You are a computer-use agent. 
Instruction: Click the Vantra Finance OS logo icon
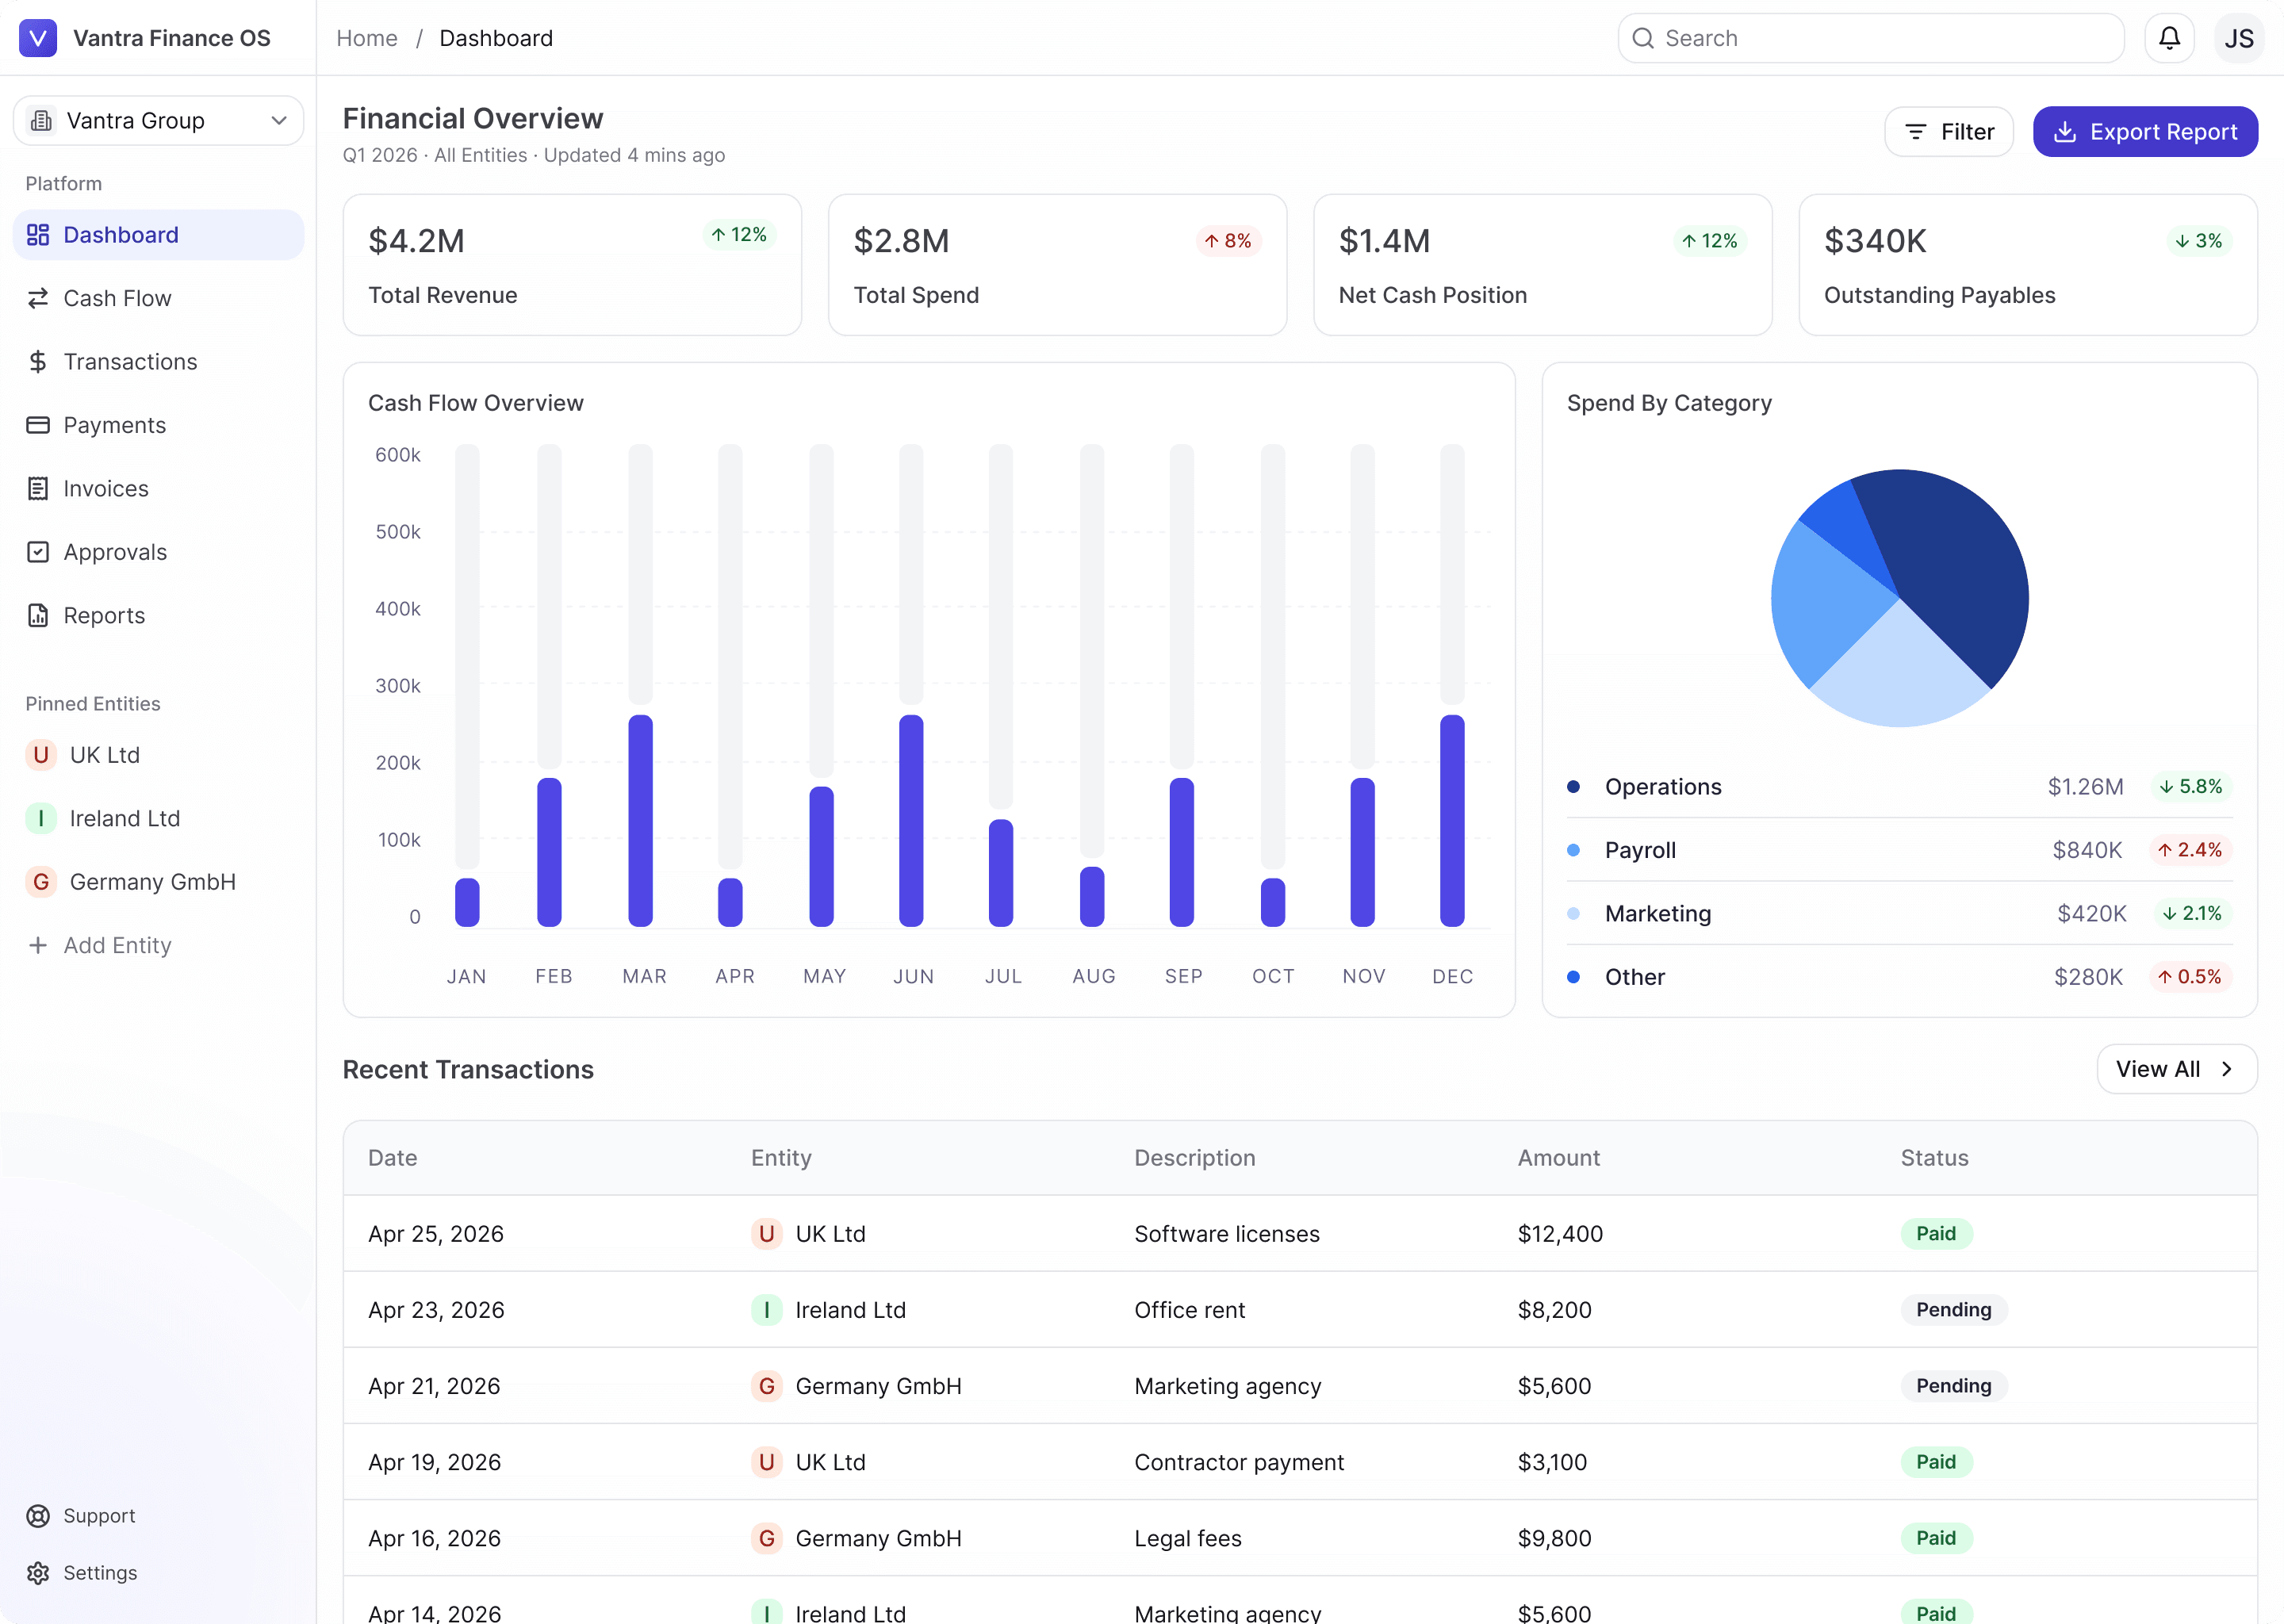(x=38, y=38)
